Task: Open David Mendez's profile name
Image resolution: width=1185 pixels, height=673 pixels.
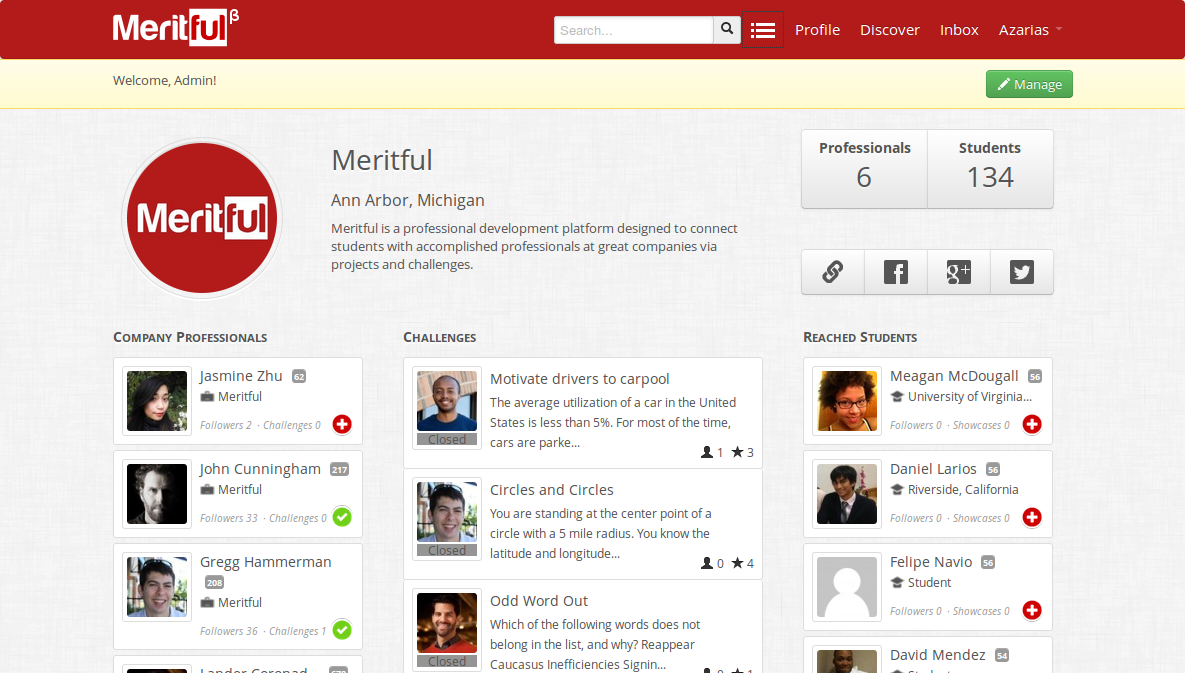Action: pyautogui.click(x=938, y=655)
